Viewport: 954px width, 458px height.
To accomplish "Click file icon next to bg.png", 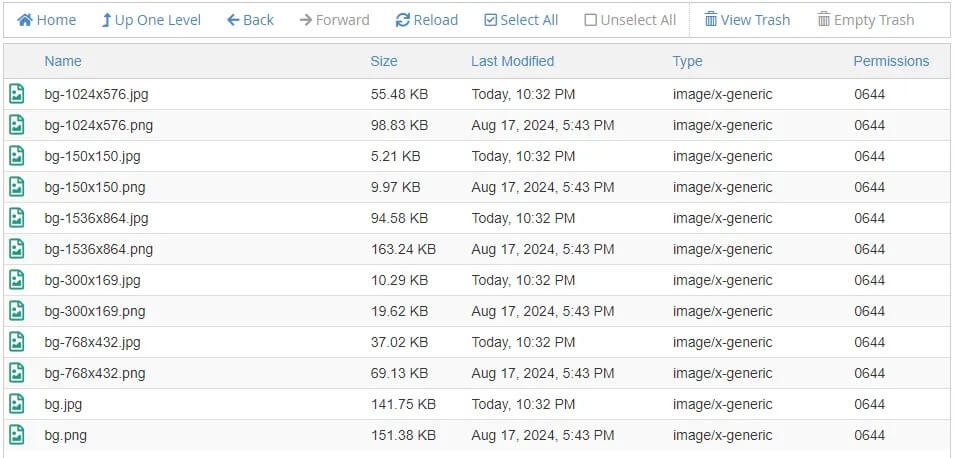I will point(17,435).
